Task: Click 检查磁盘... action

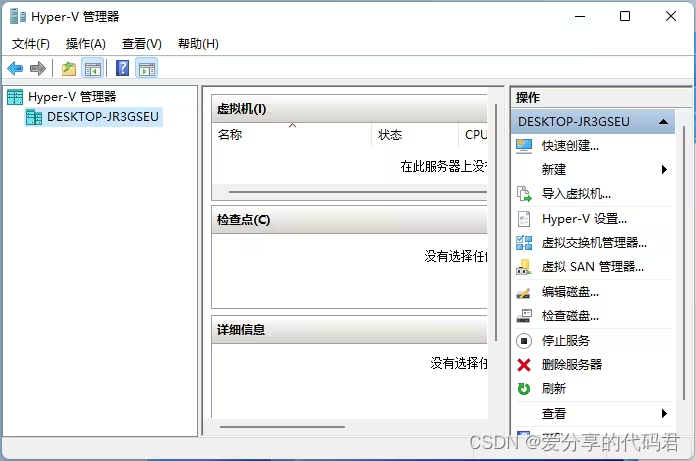Action: pos(570,316)
